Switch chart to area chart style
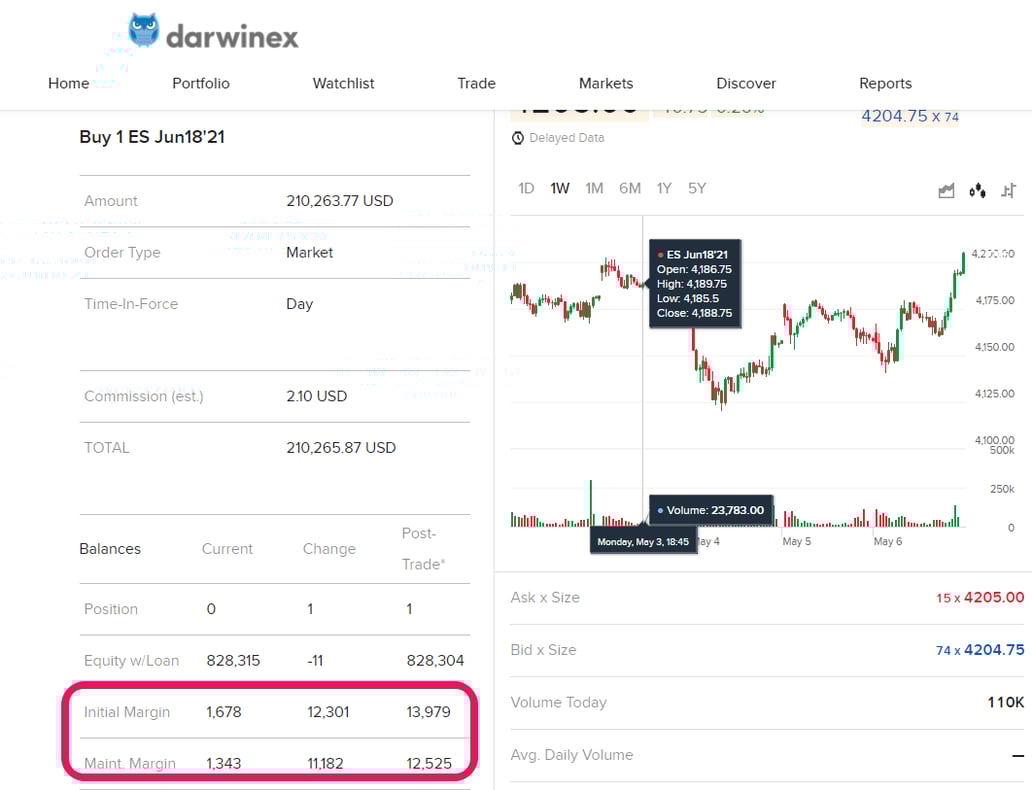This screenshot has height=790, width=1032. pyautogui.click(x=946, y=190)
